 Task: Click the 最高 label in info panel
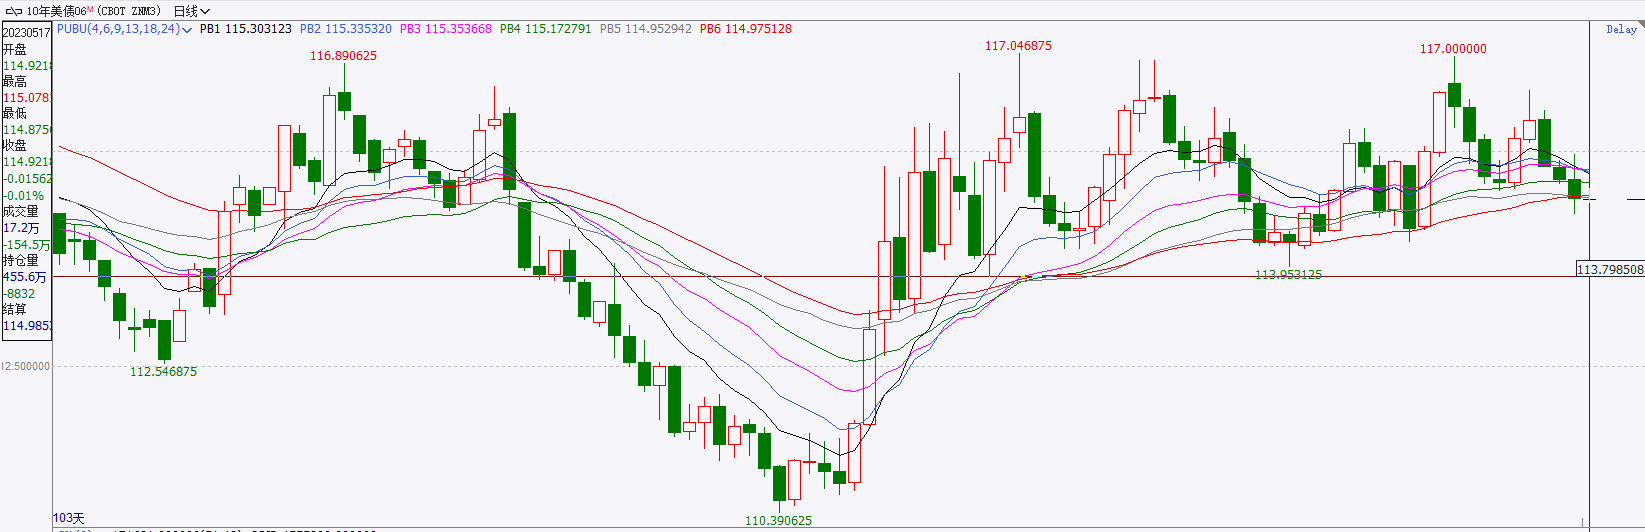coord(14,81)
